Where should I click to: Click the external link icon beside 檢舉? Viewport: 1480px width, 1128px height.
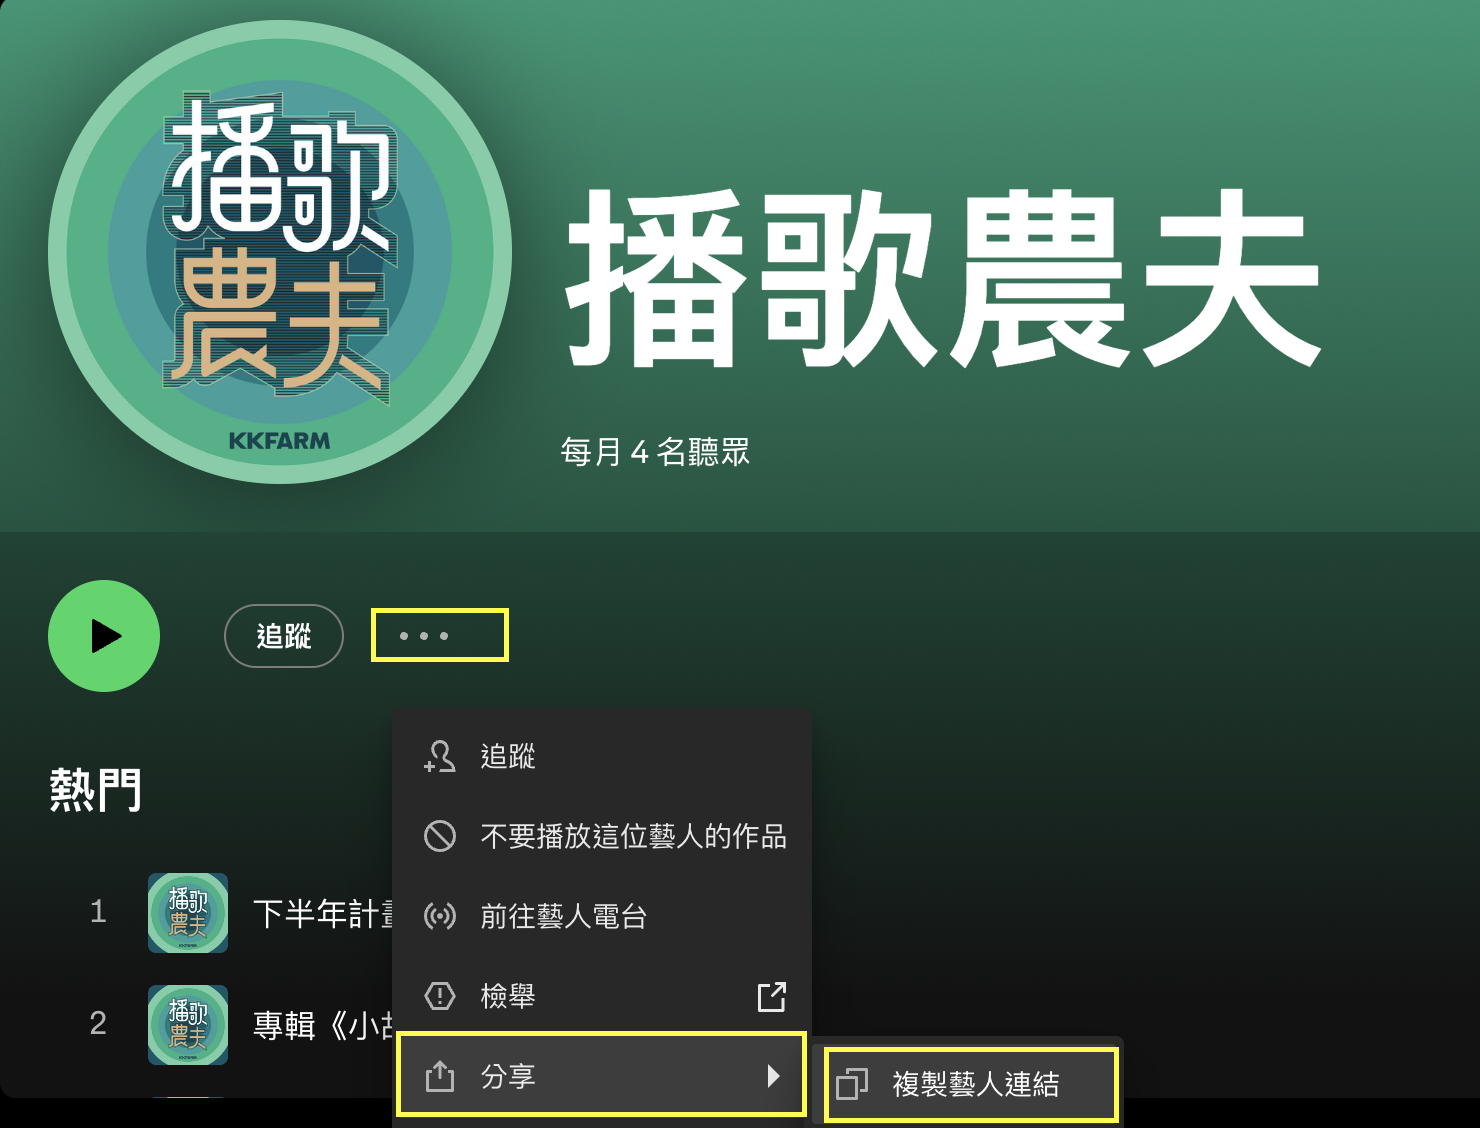pyautogui.click(x=772, y=996)
